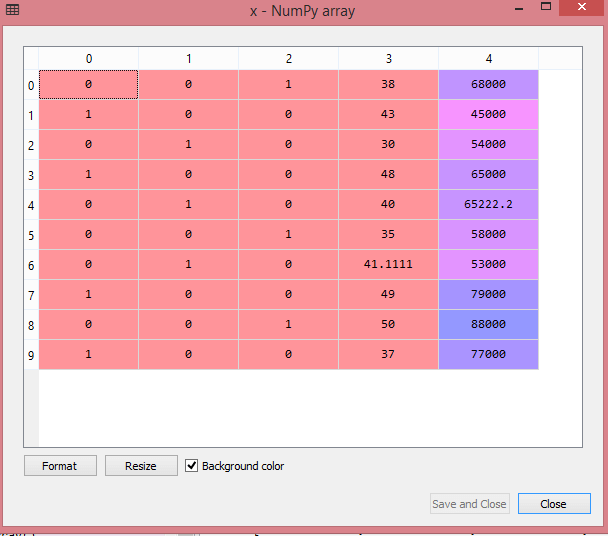
Task: Select column header 0
Action: pos(88,59)
